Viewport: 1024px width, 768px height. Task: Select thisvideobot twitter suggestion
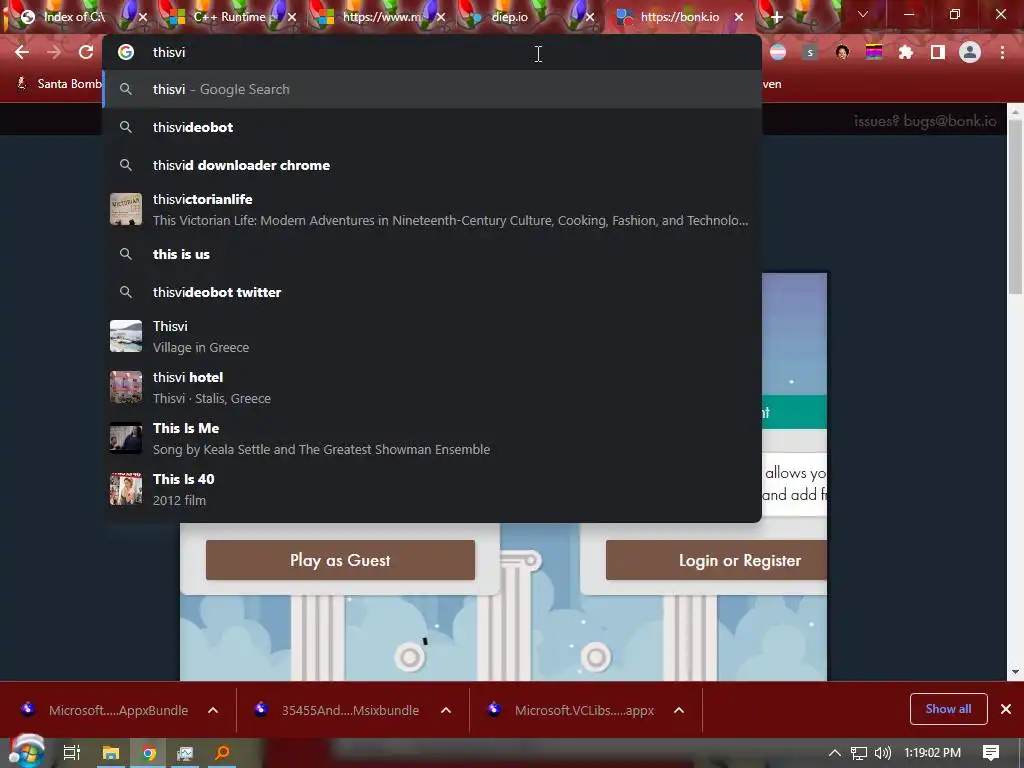click(x=432, y=292)
